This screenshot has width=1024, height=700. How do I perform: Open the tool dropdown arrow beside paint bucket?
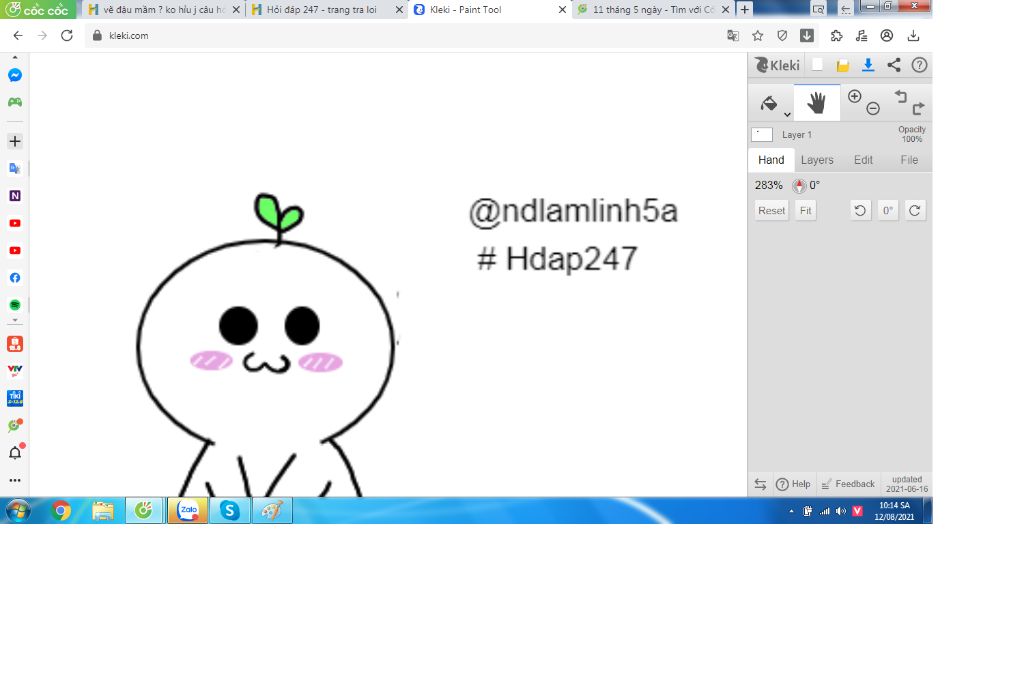coord(787,115)
